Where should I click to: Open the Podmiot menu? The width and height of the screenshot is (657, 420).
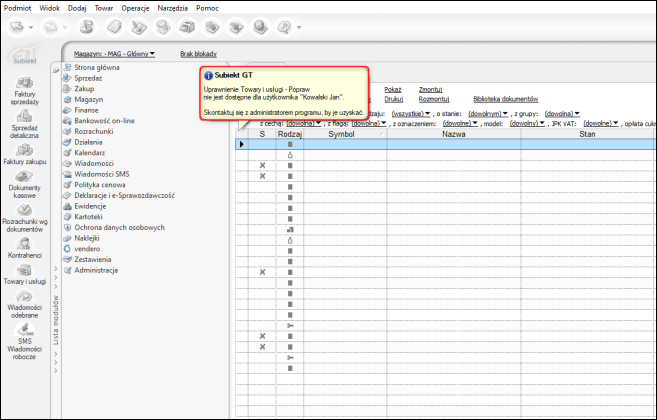(x=17, y=8)
